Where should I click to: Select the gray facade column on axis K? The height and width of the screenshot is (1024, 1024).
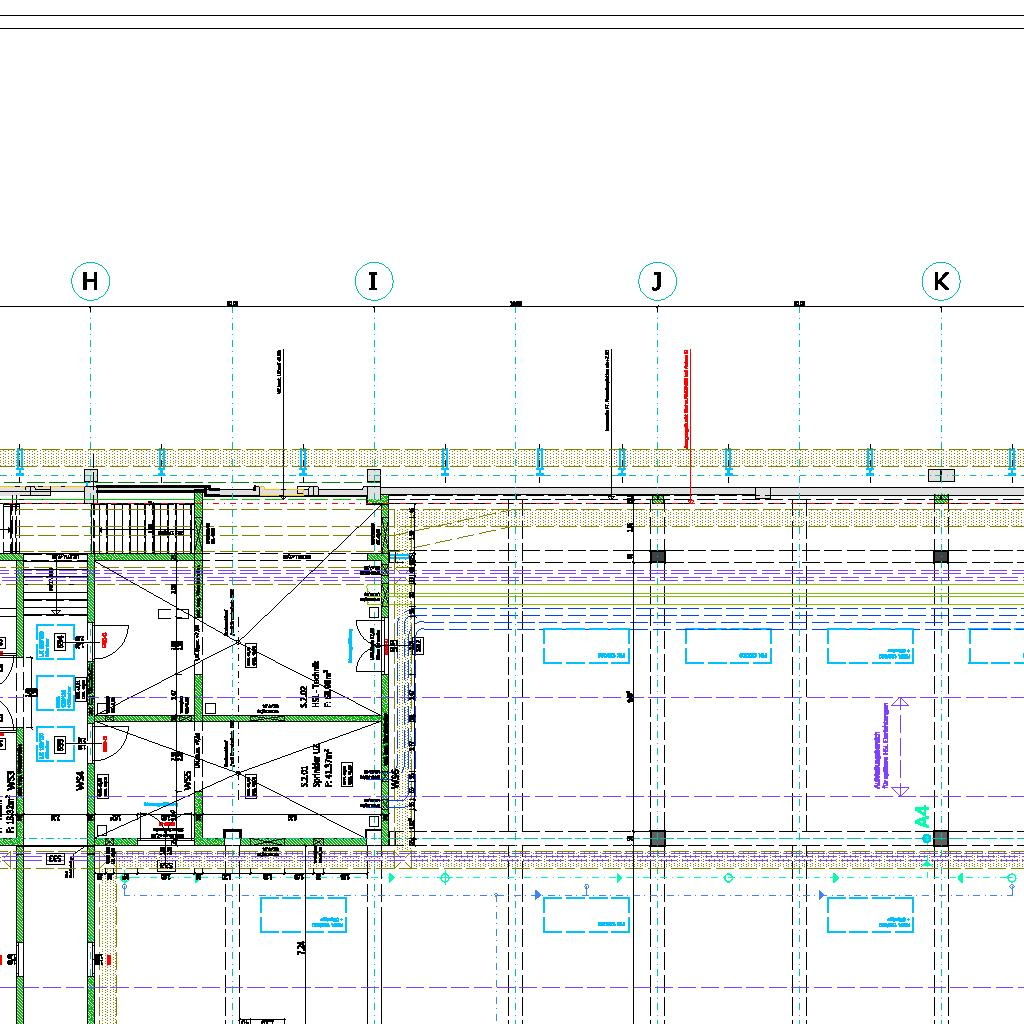[941, 475]
